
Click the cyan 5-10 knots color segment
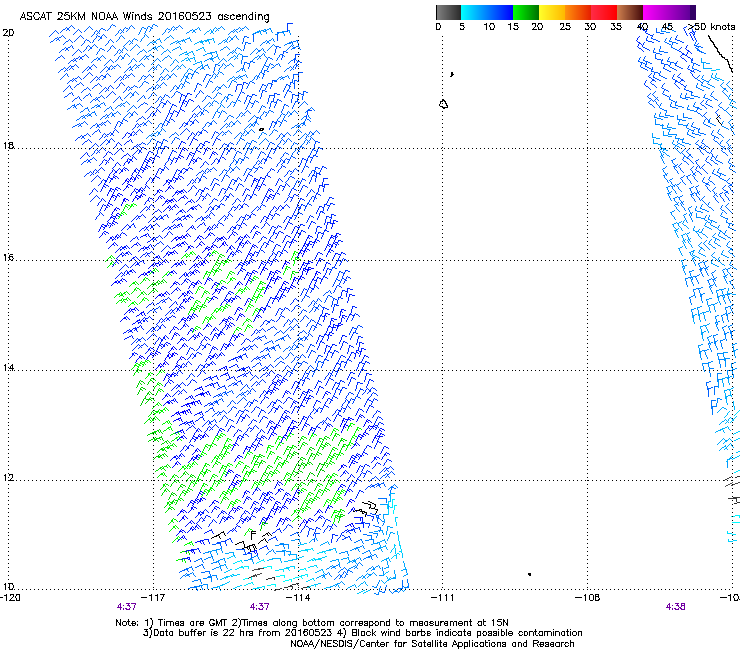tap(474, 12)
